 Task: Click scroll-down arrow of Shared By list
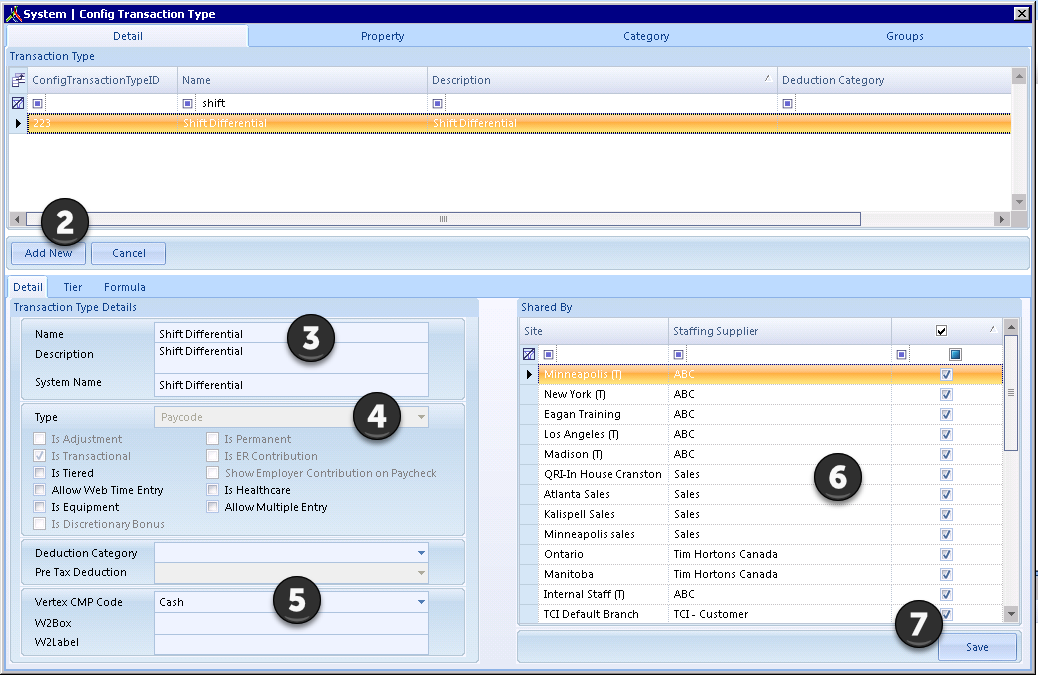[x=1011, y=614]
